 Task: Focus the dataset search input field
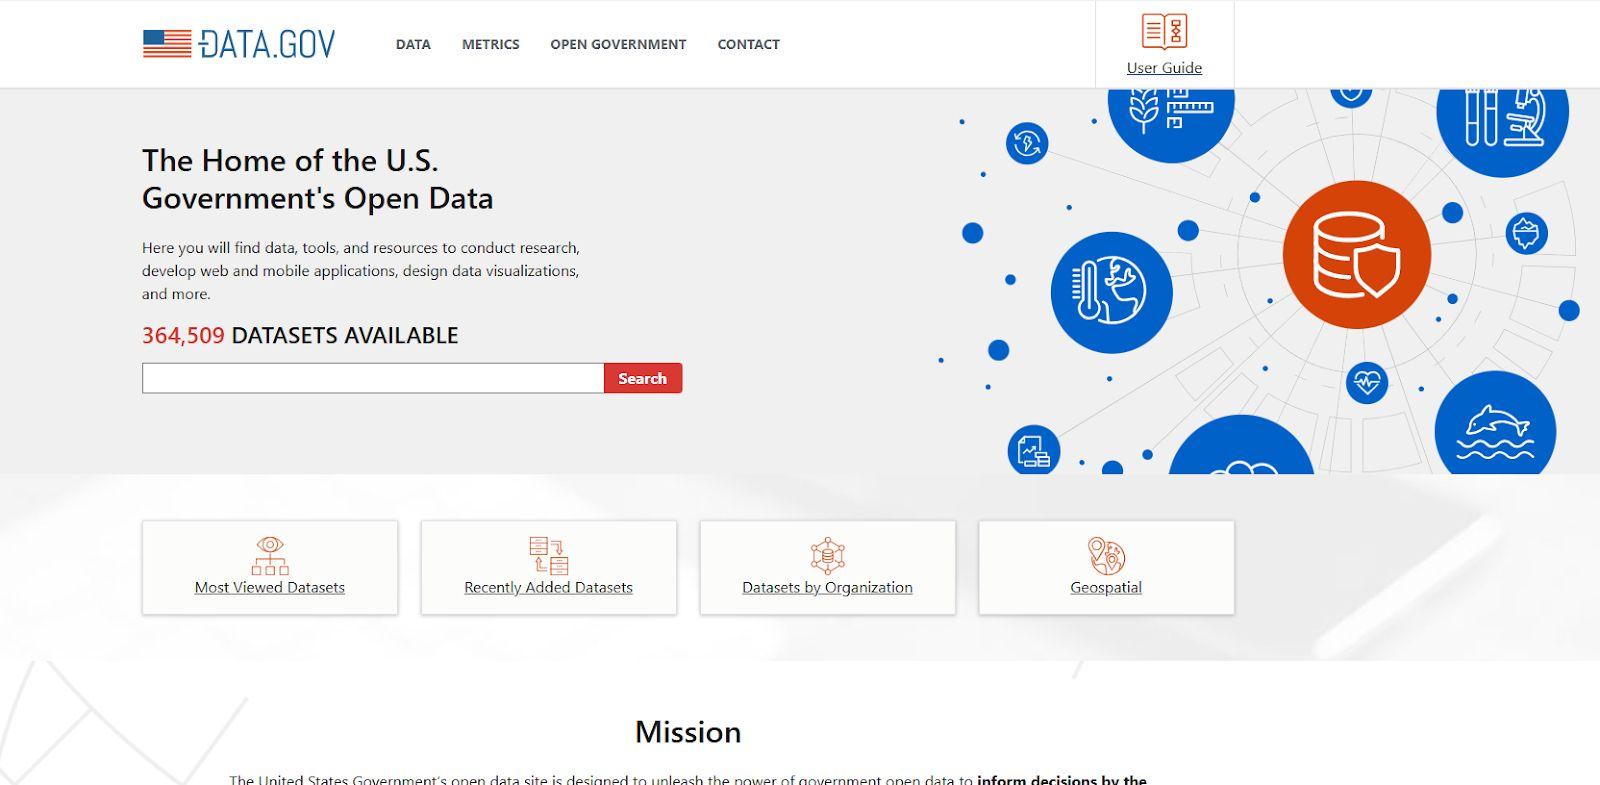point(373,378)
